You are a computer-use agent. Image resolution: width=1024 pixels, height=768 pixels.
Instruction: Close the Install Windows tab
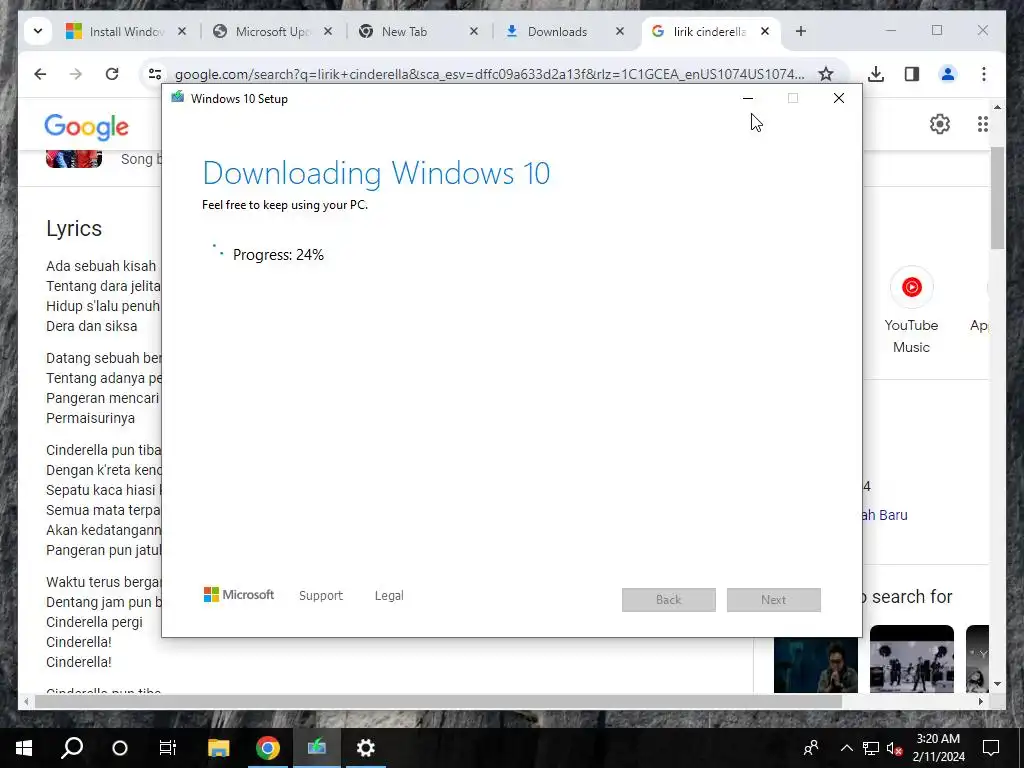pyautogui.click(x=182, y=31)
